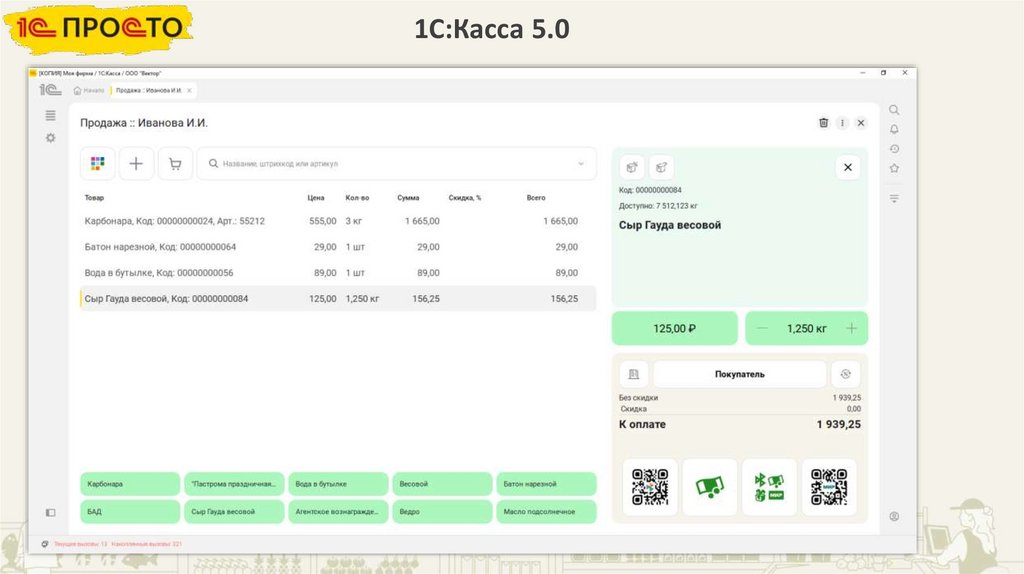
Task: Click the second box icon in product card
Action: tap(661, 167)
